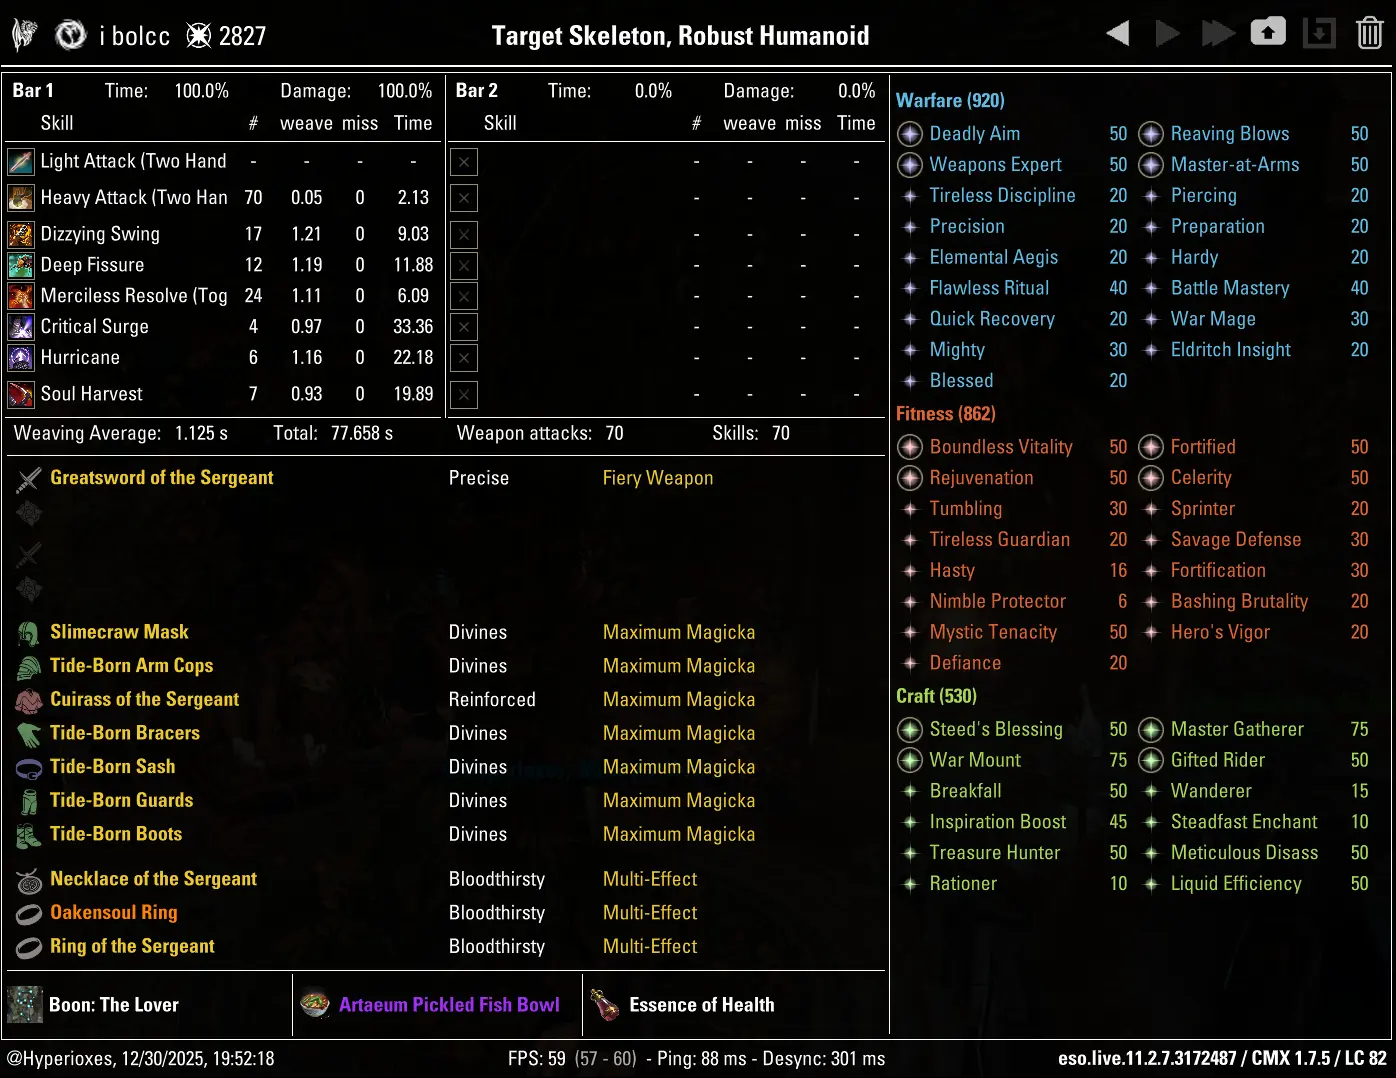Click the Deadly Aim slotted star icon
1396x1078 pixels.
click(x=910, y=134)
